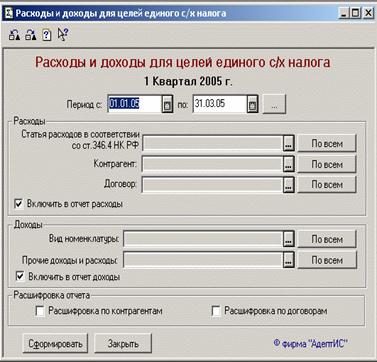The height and width of the screenshot is (362, 377).
Task: Click the window icon in title bar
Action: pos(9,14)
